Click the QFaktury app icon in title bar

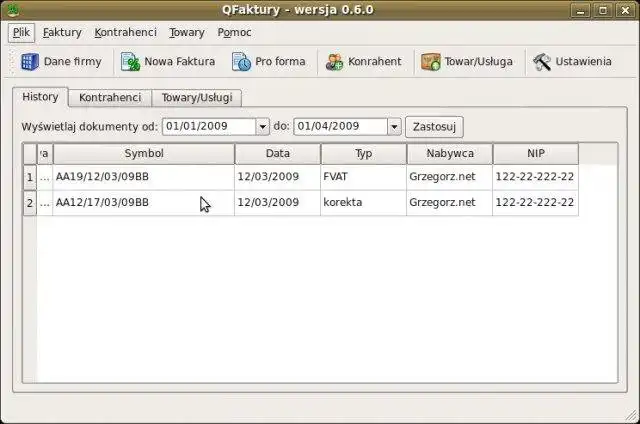click(13, 9)
